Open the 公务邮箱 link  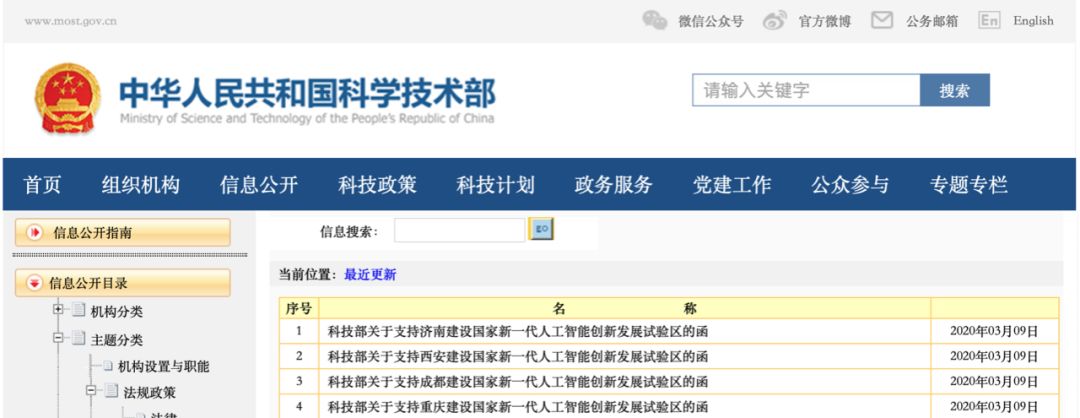click(x=932, y=21)
